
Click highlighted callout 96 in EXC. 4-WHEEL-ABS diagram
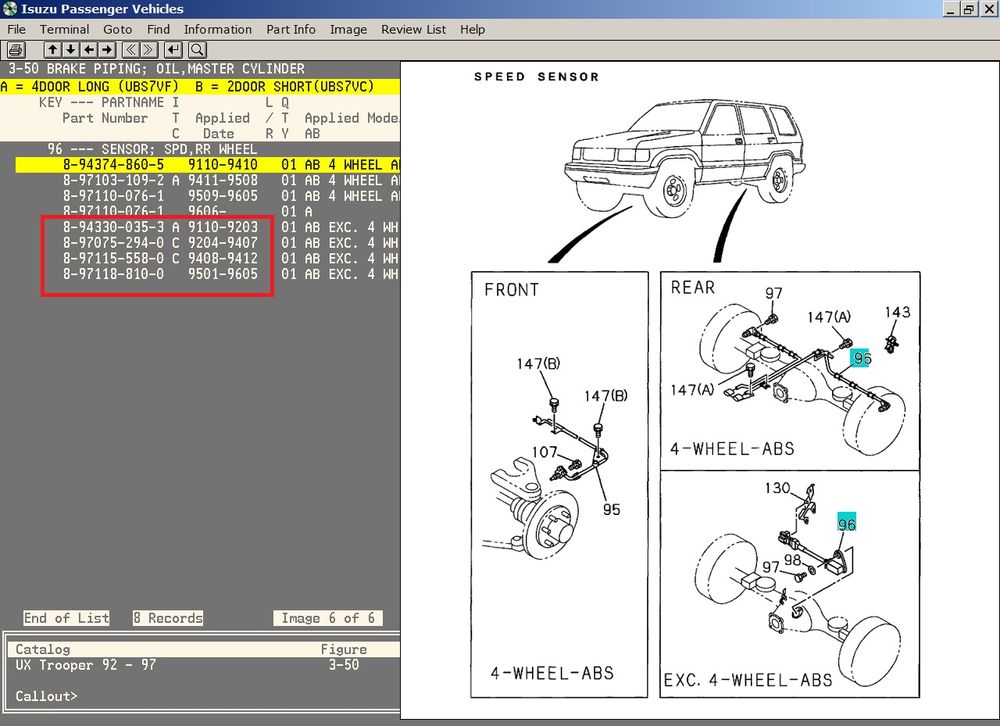click(846, 524)
